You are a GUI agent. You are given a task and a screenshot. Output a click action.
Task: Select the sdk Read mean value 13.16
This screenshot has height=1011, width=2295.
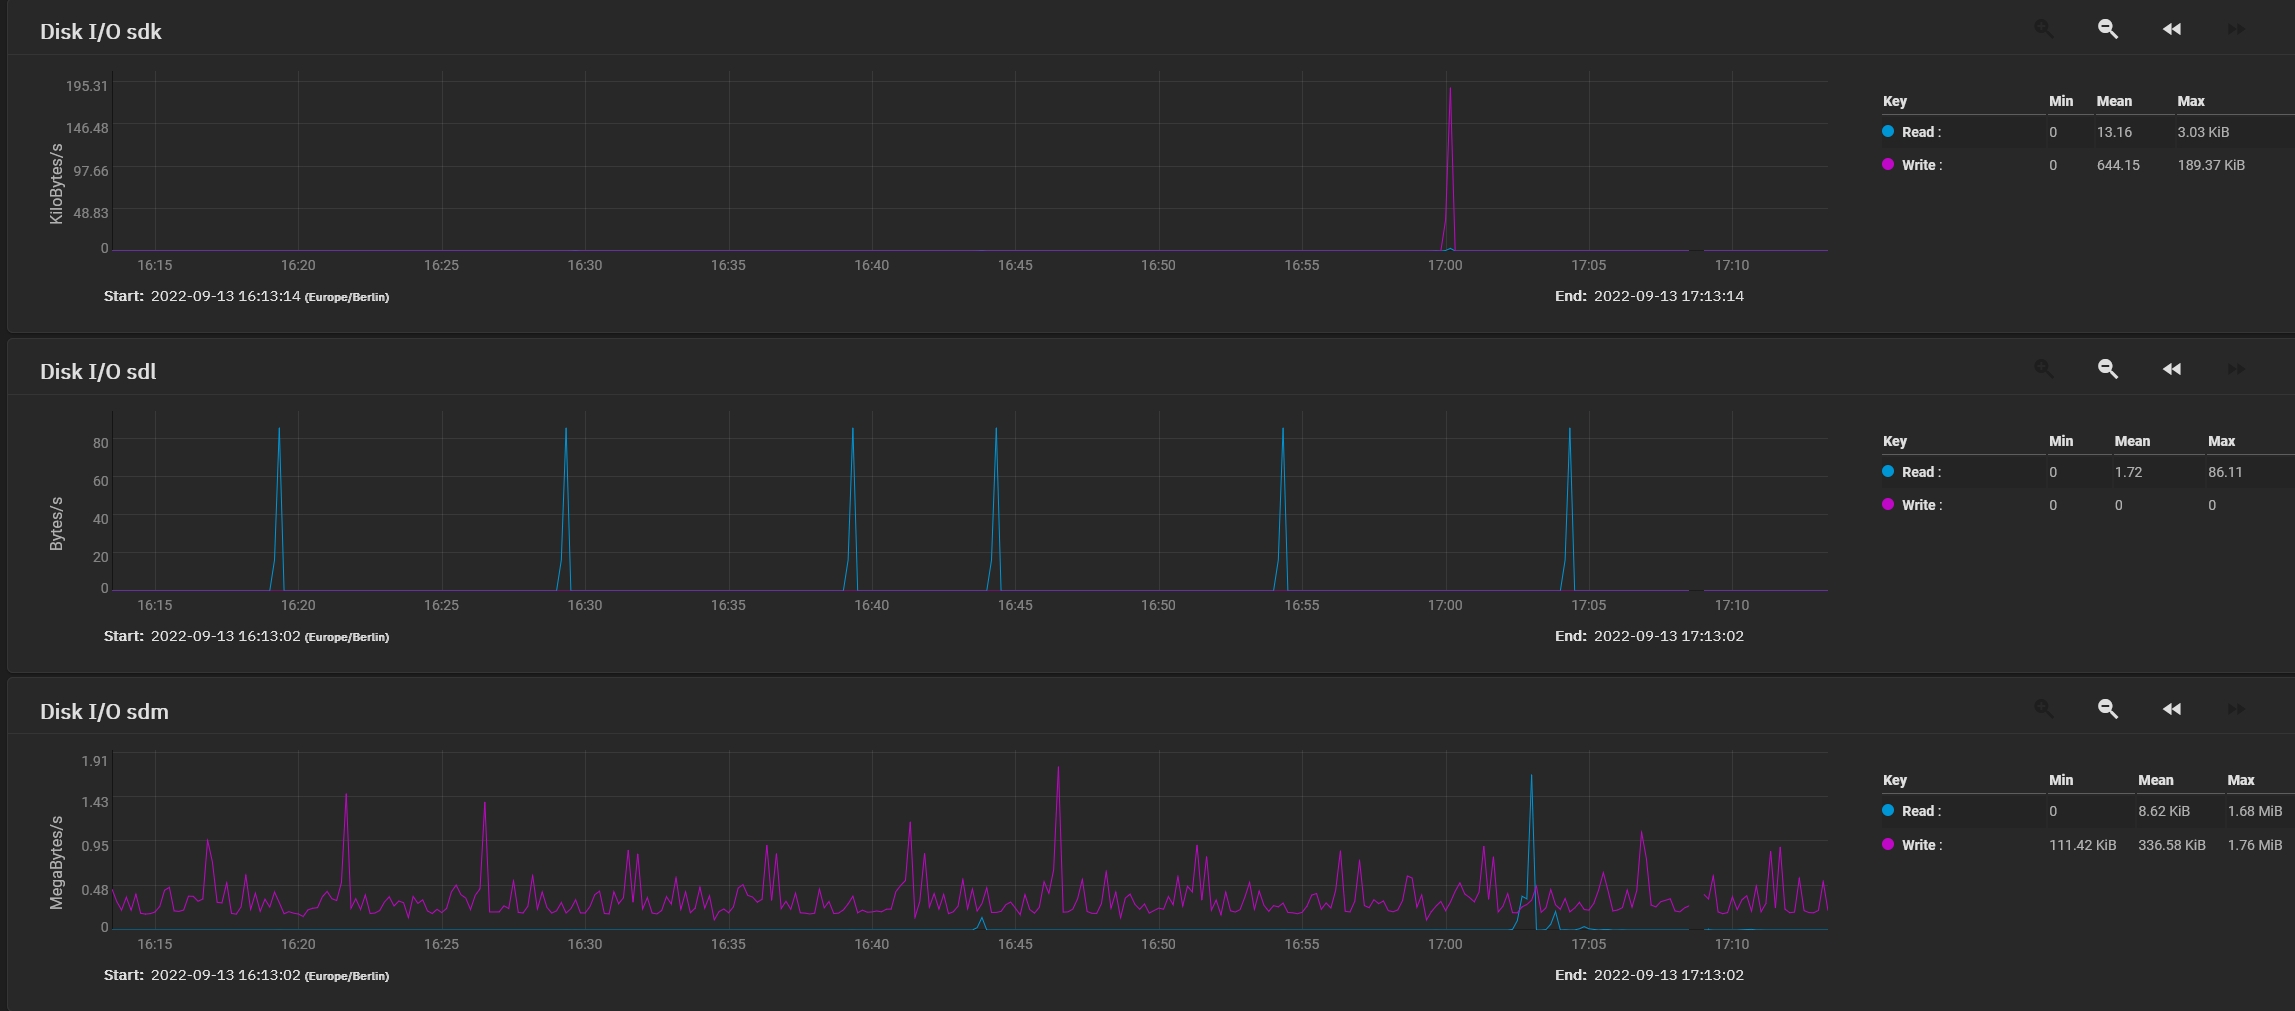(2114, 132)
